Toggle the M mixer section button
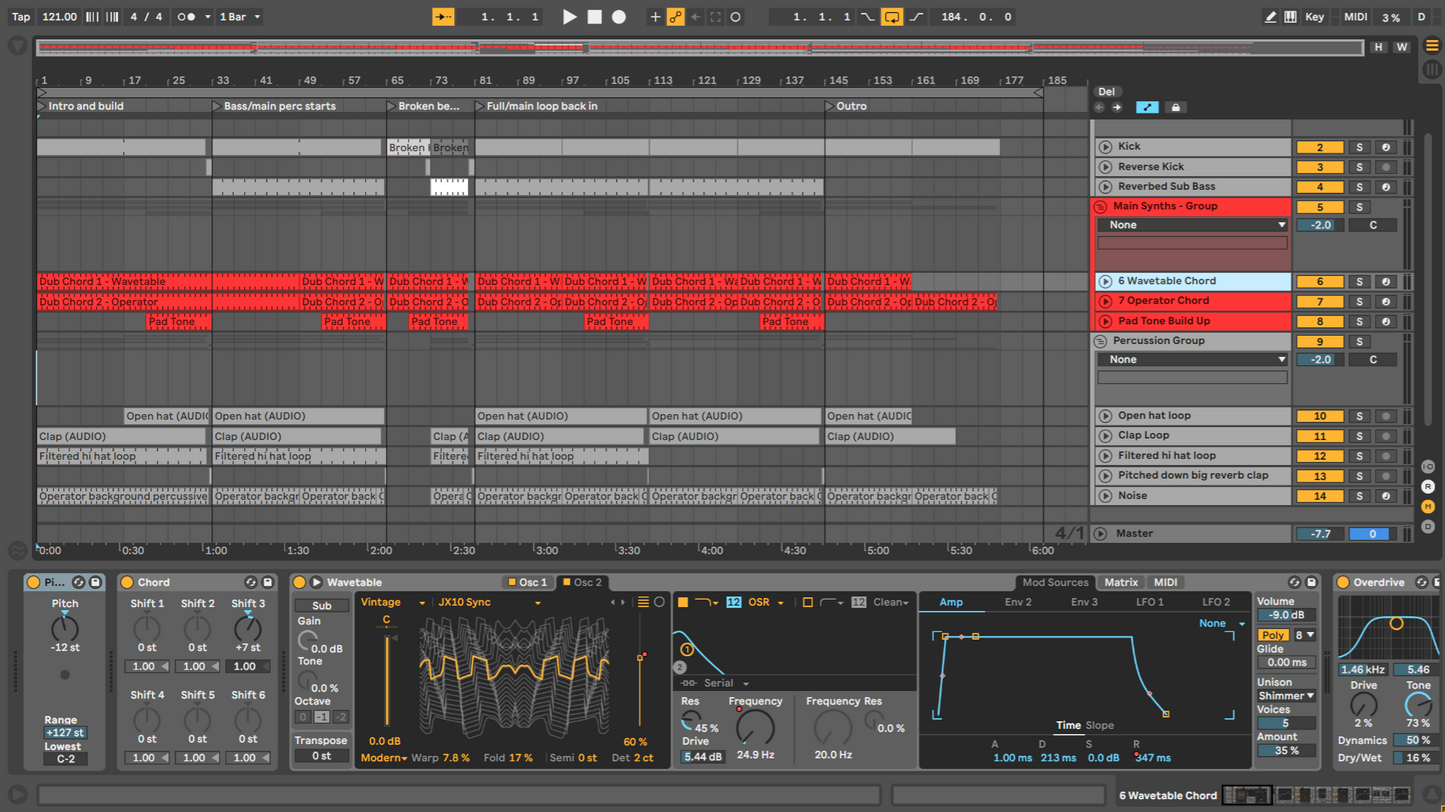 (x=1428, y=507)
